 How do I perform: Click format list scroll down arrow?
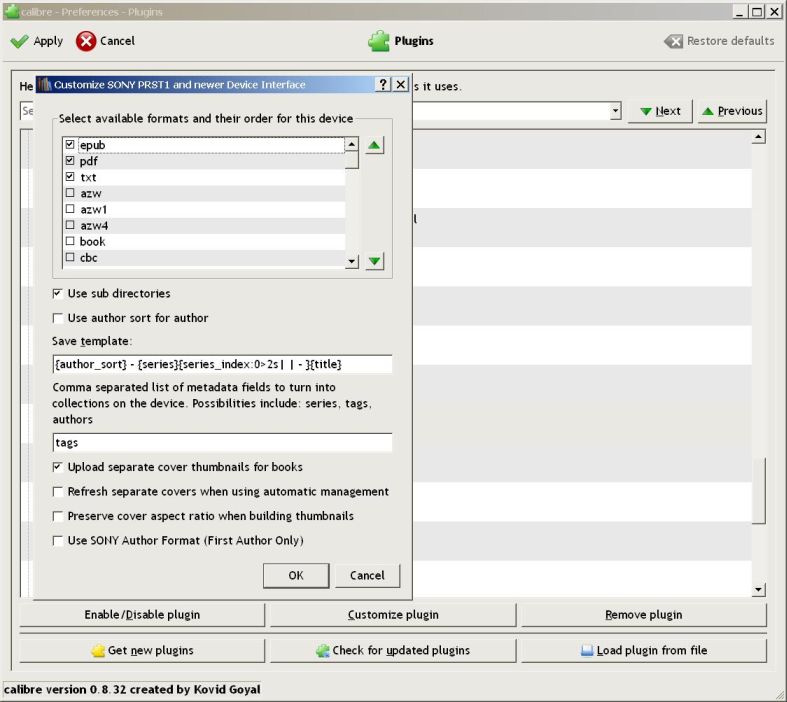pos(352,261)
